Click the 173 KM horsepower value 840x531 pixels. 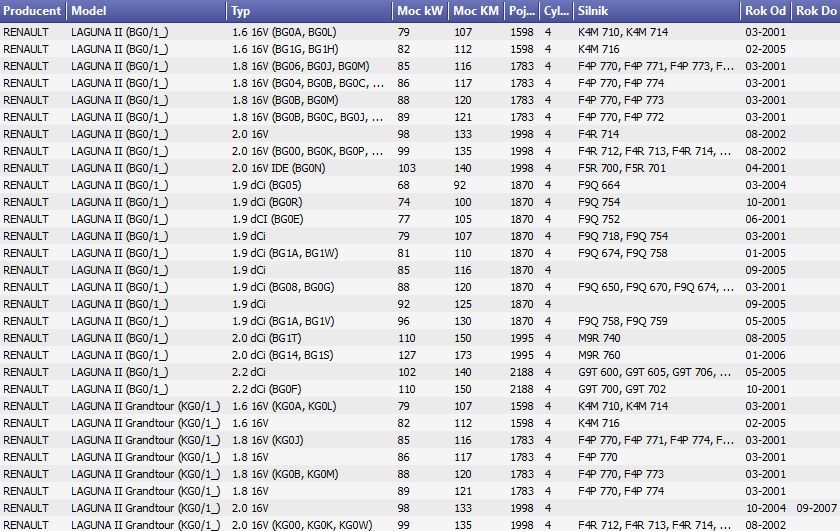click(463, 355)
